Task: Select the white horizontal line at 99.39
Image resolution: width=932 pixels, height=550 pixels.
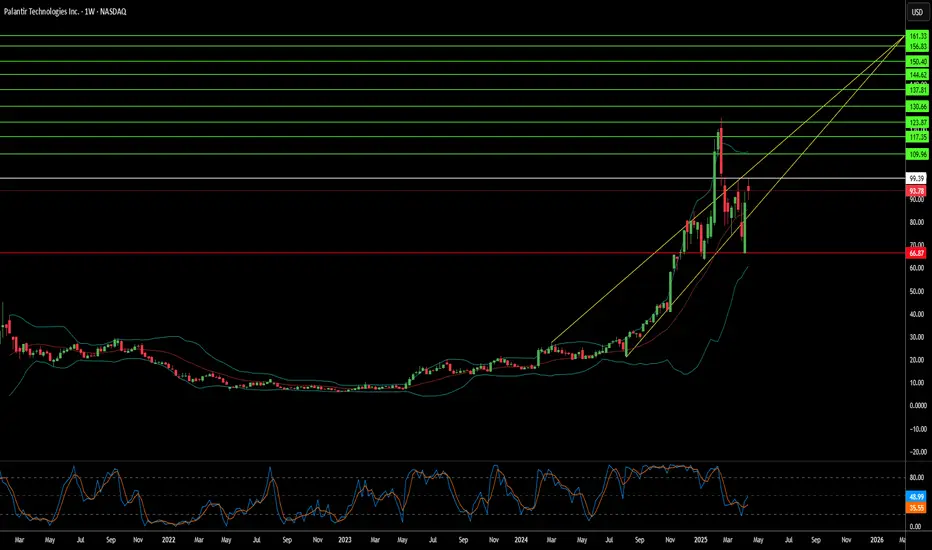Action: tap(452, 178)
